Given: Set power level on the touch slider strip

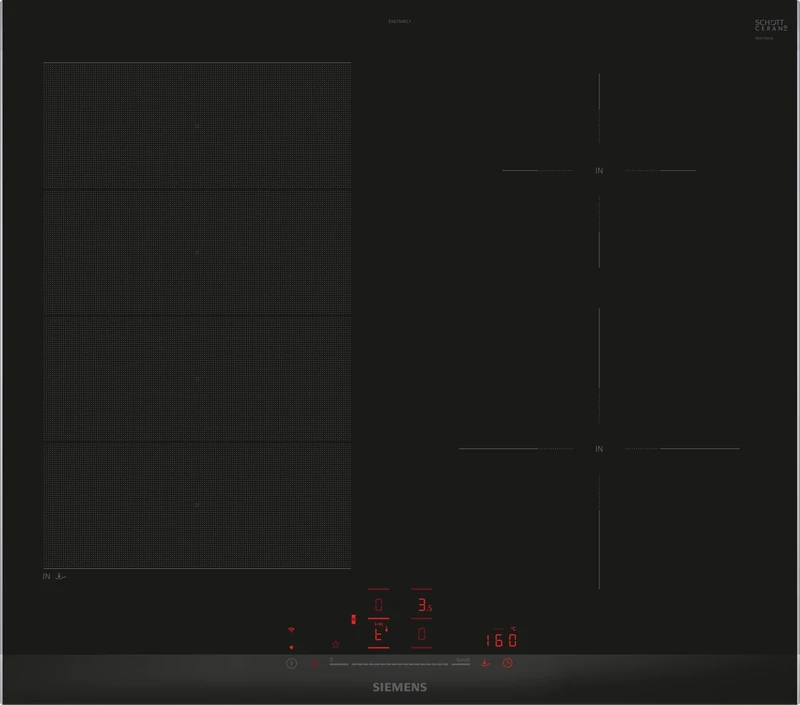Looking at the screenshot, I should tap(400, 663).
